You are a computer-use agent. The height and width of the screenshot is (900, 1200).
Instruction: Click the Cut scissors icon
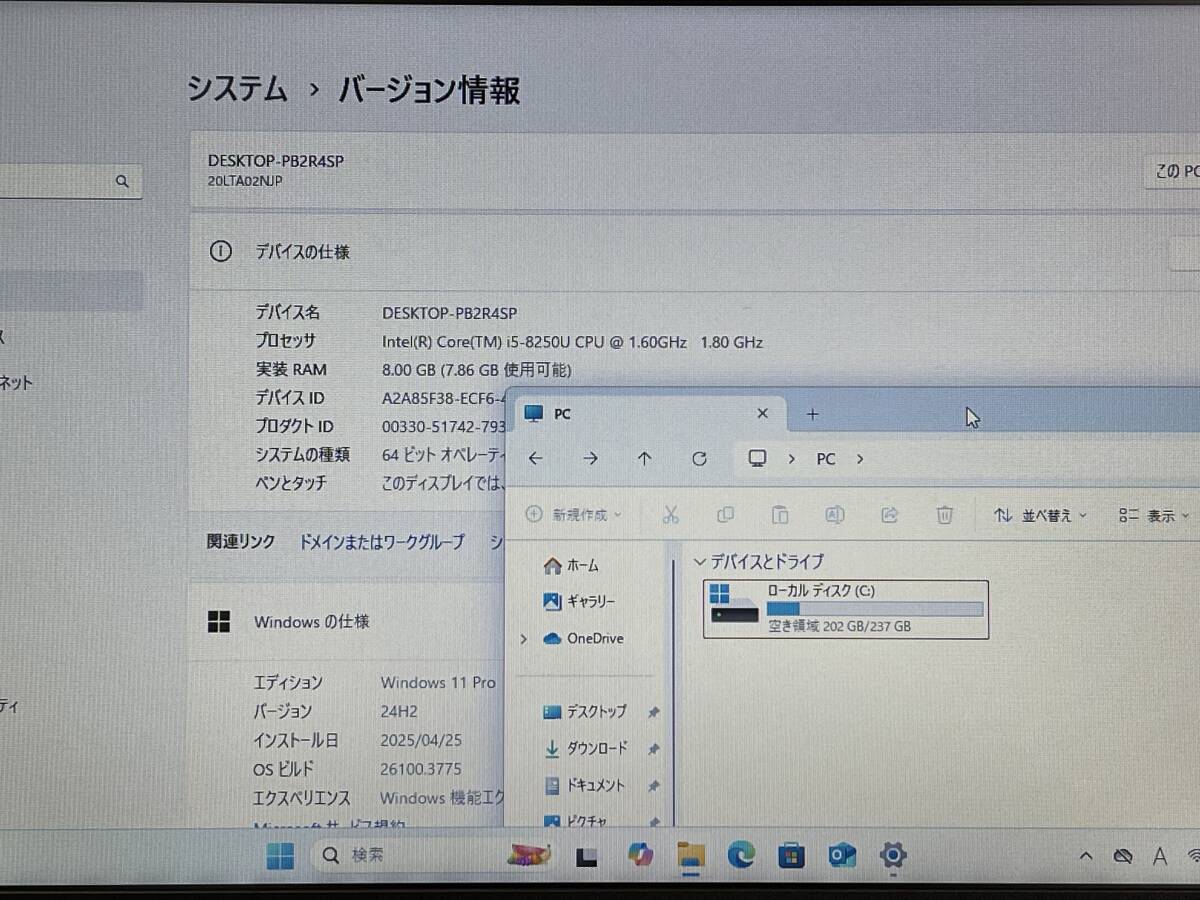(671, 515)
